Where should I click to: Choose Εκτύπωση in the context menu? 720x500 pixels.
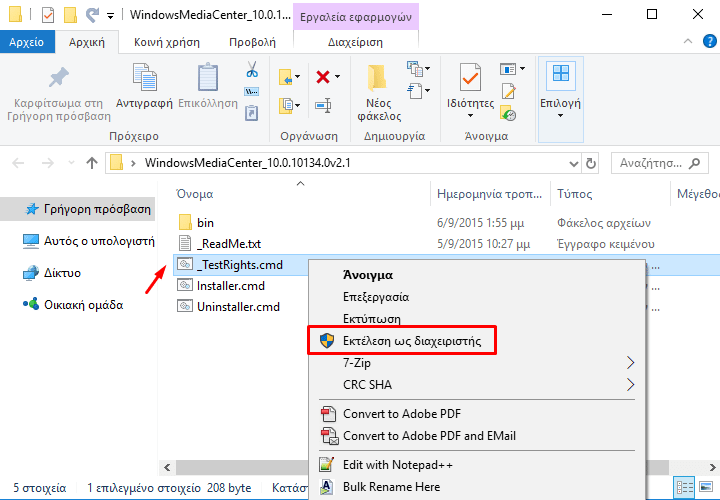point(371,319)
